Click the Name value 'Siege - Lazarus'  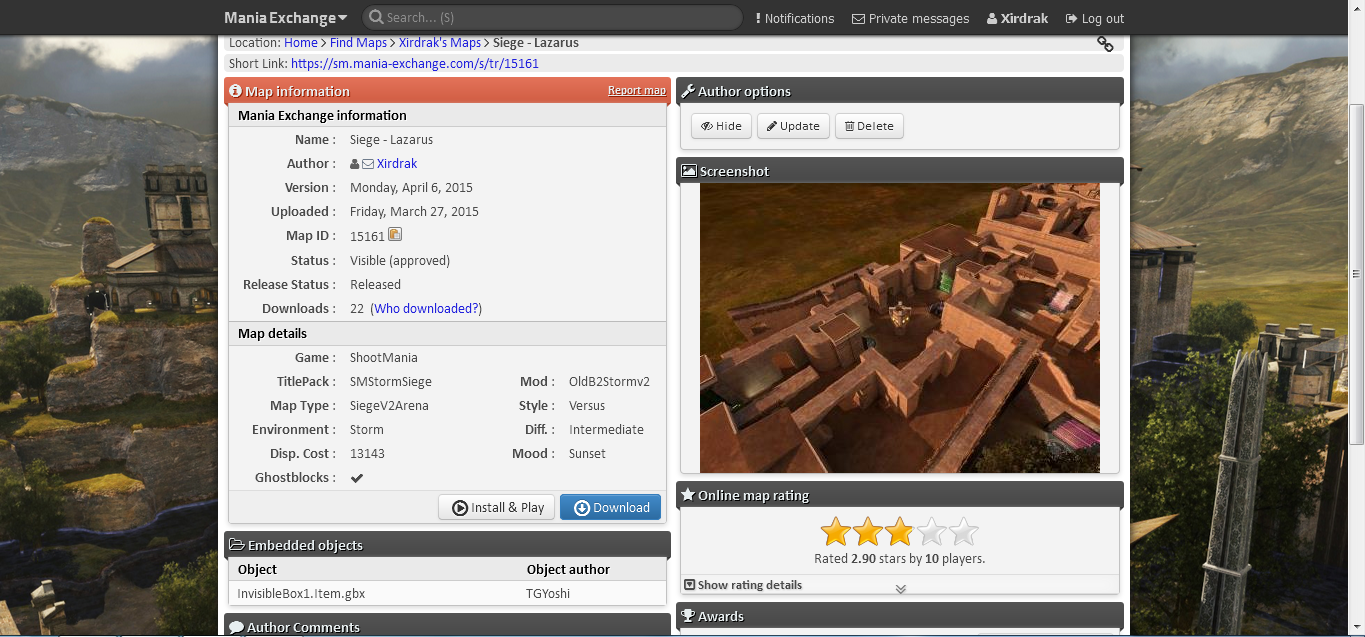(x=392, y=139)
